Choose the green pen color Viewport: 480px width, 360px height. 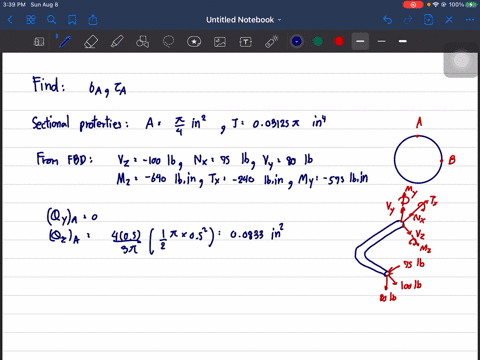coord(318,41)
